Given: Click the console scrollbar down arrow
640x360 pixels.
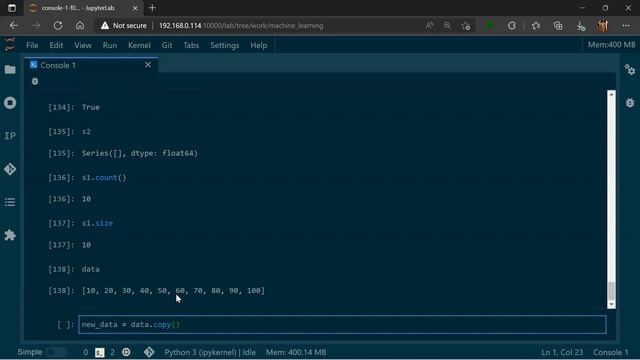Looking at the screenshot, I should click(611, 304).
